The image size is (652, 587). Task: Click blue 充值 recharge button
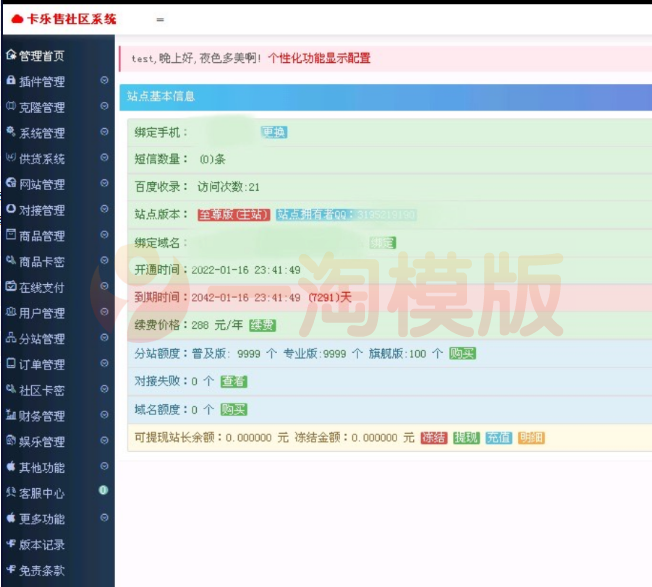(x=499, y=438)
